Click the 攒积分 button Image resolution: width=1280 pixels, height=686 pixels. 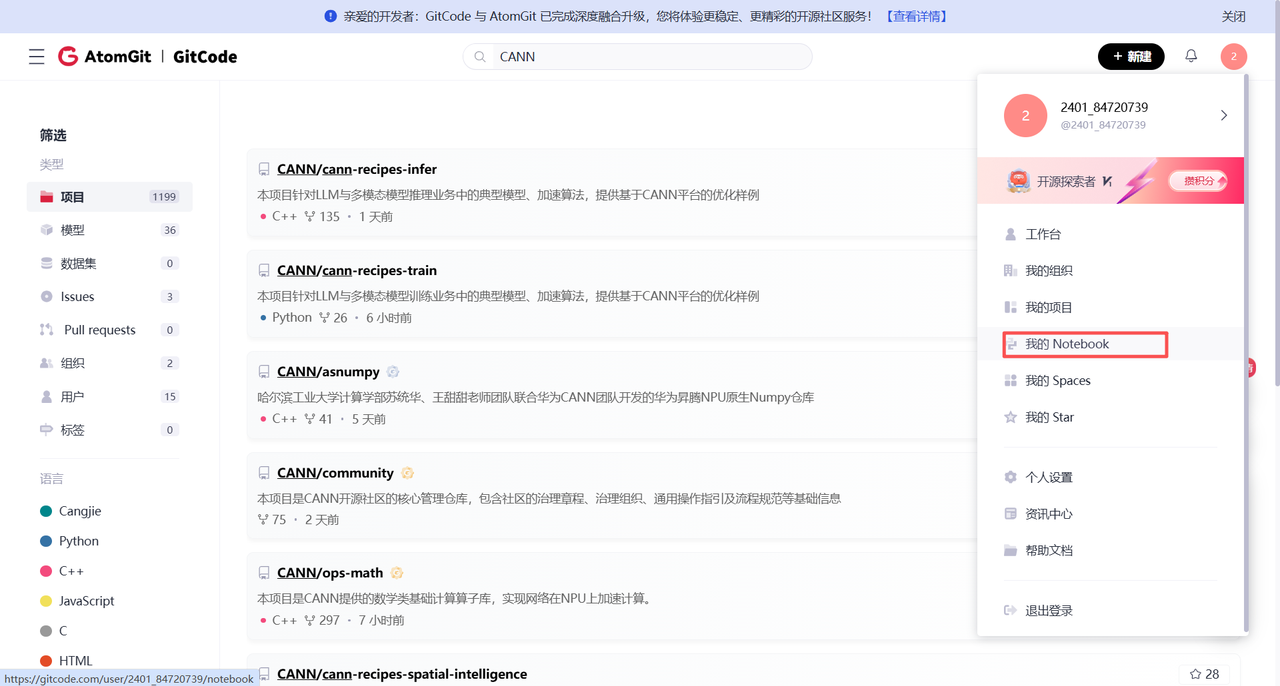click(1198, 181)
